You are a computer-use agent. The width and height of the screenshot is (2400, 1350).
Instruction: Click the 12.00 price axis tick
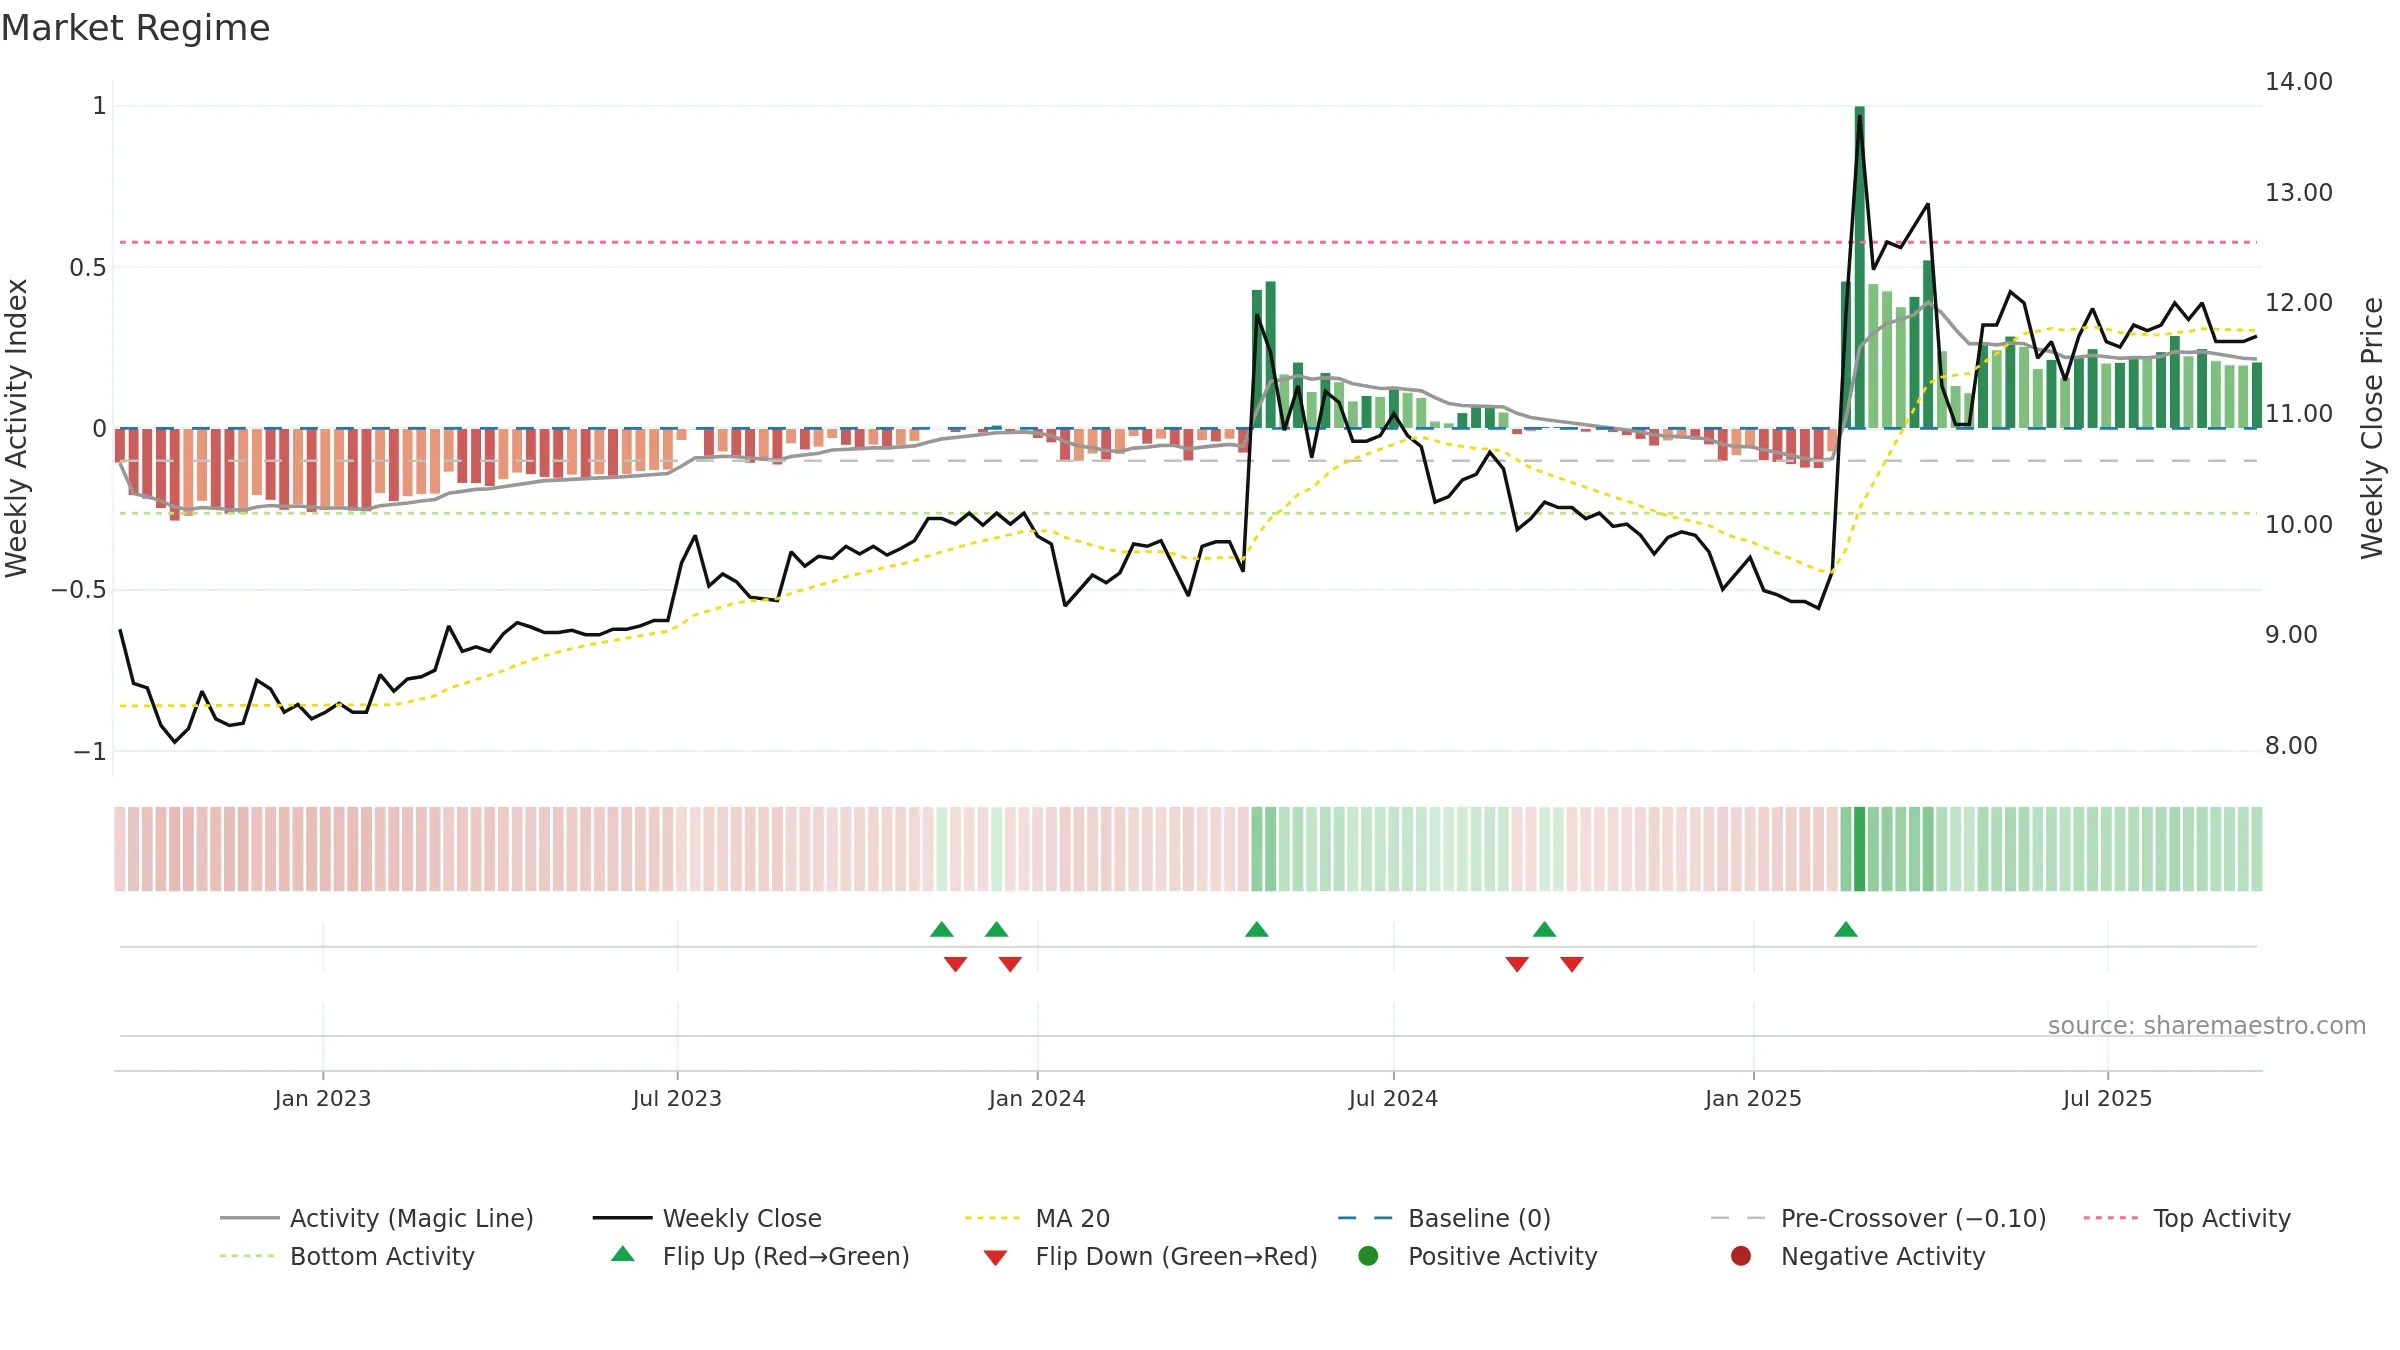tap(2298, 303)
